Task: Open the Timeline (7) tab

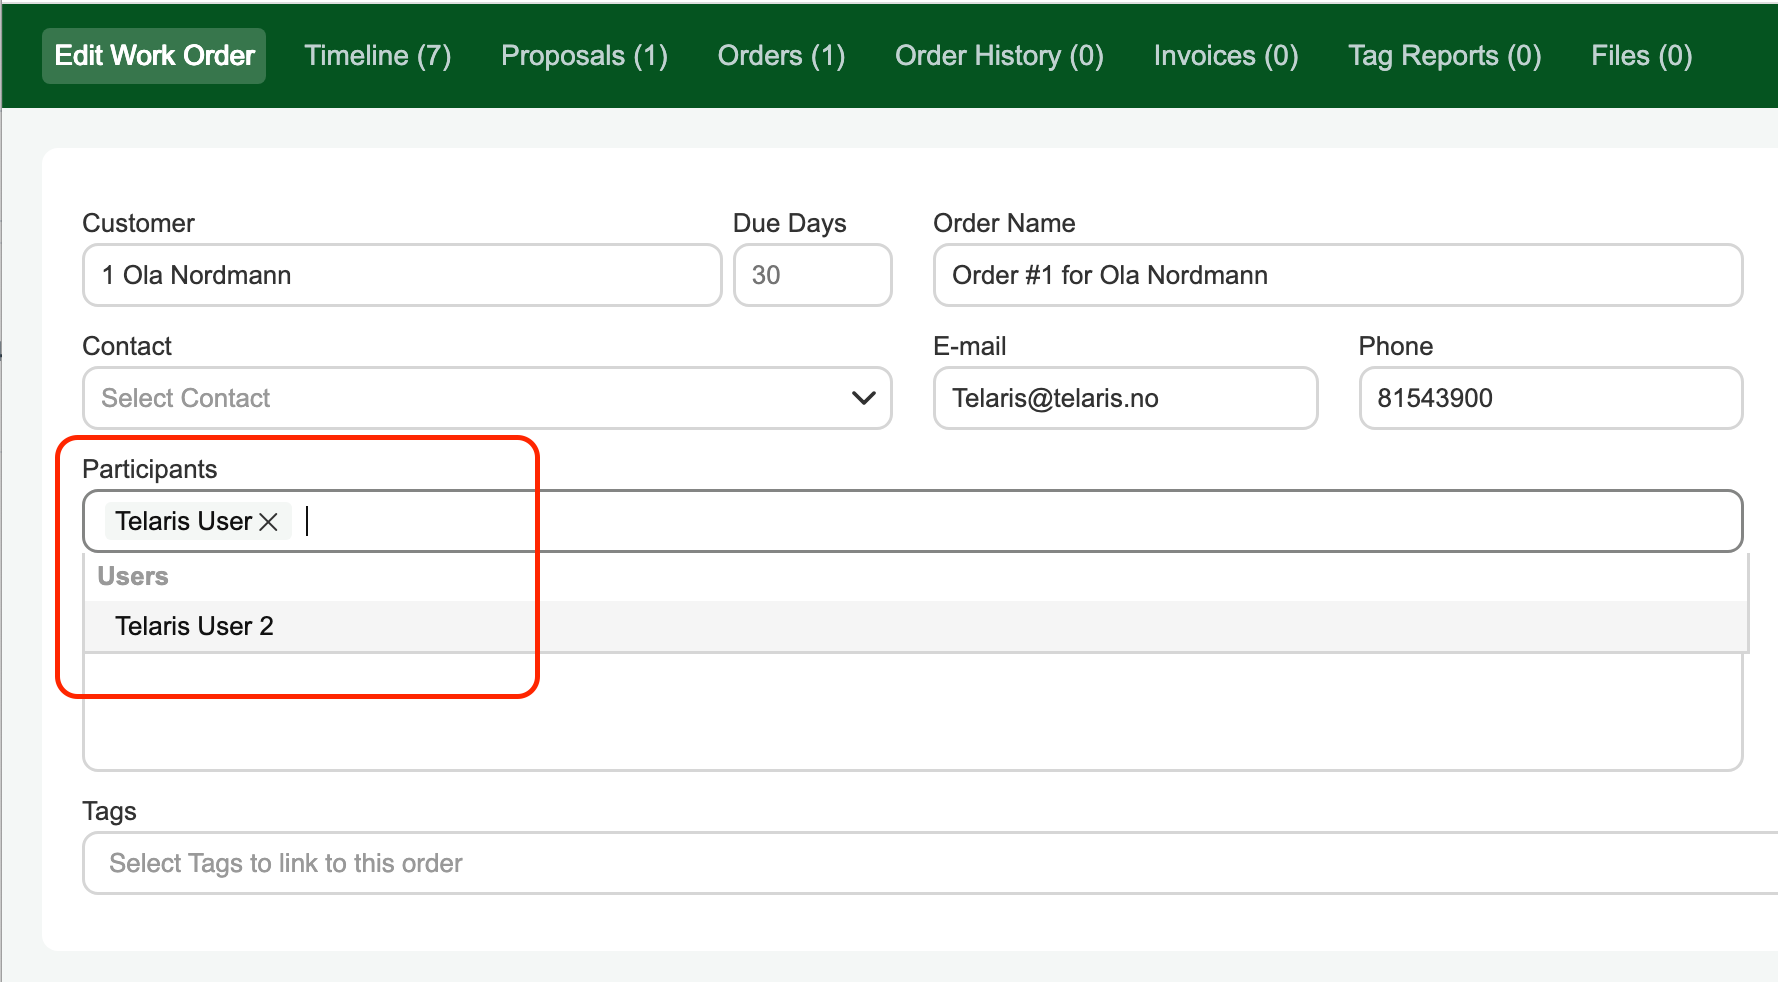Action: click(x=378, y=56)
